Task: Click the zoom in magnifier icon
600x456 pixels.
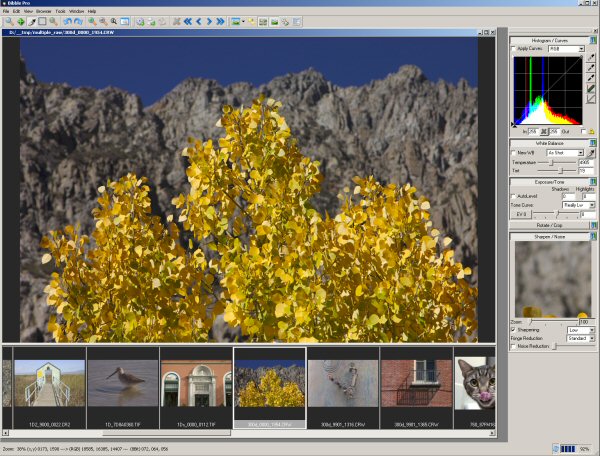Action: click(92, 22)
